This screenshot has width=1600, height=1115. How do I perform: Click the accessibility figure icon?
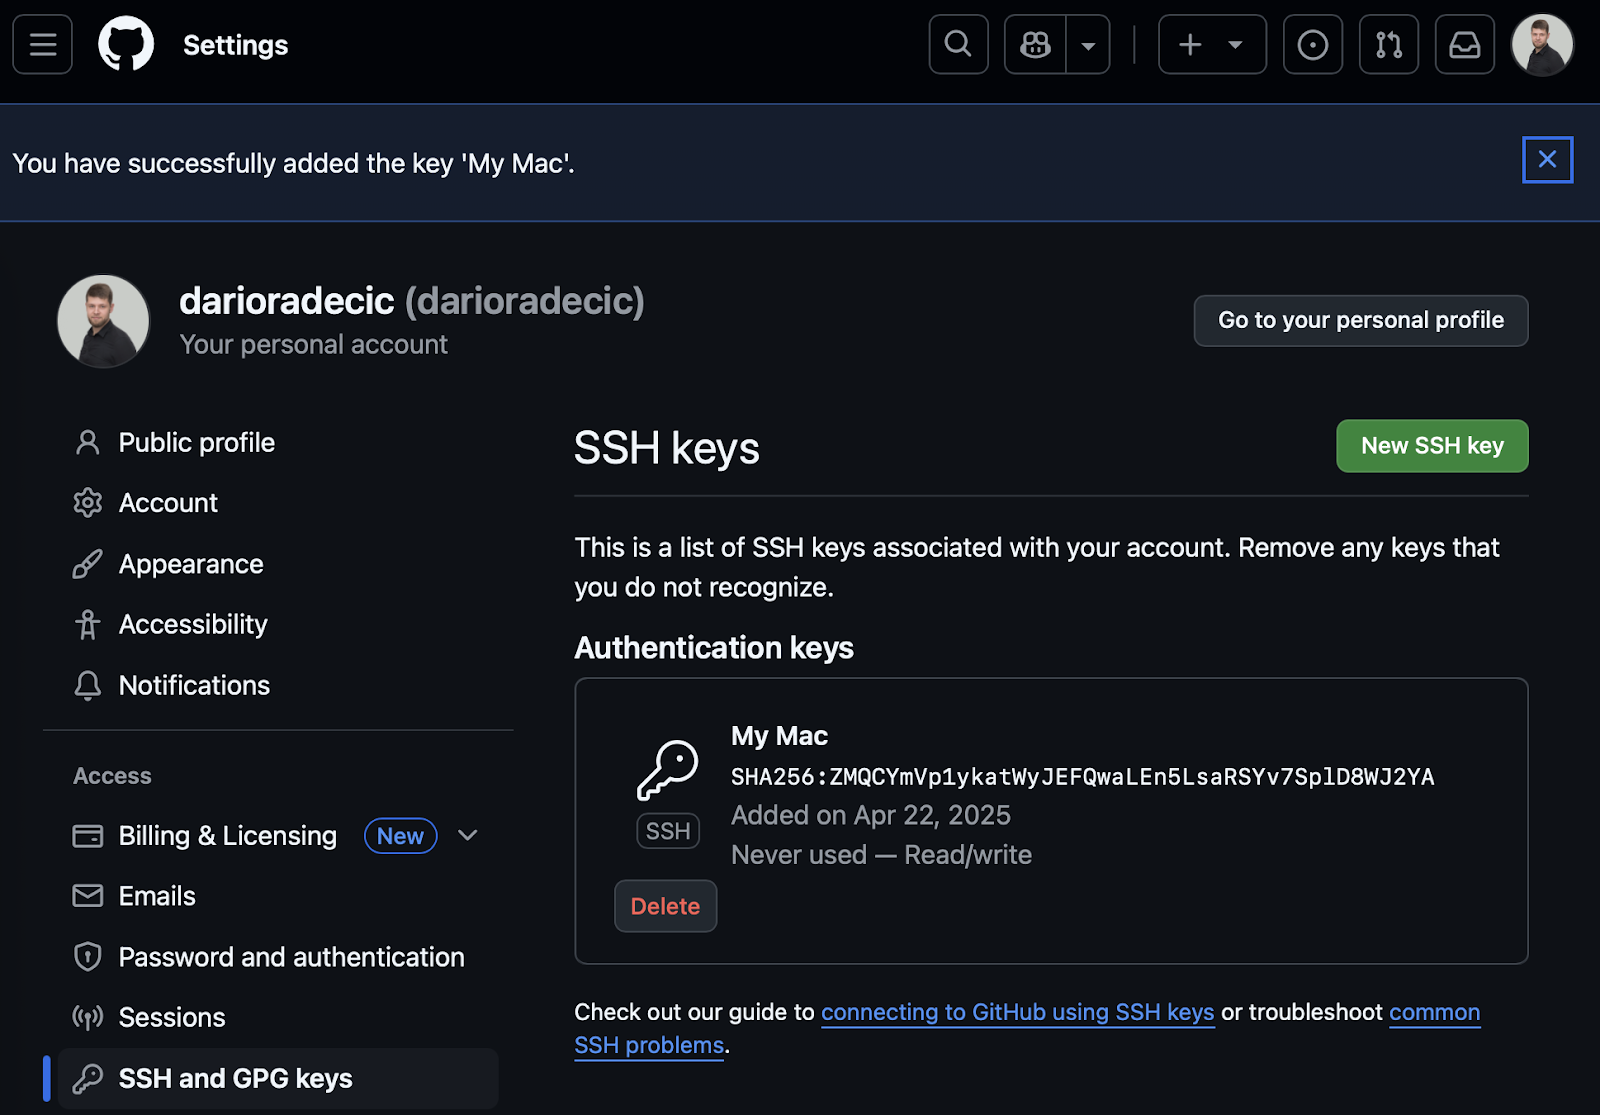[88, 624]
